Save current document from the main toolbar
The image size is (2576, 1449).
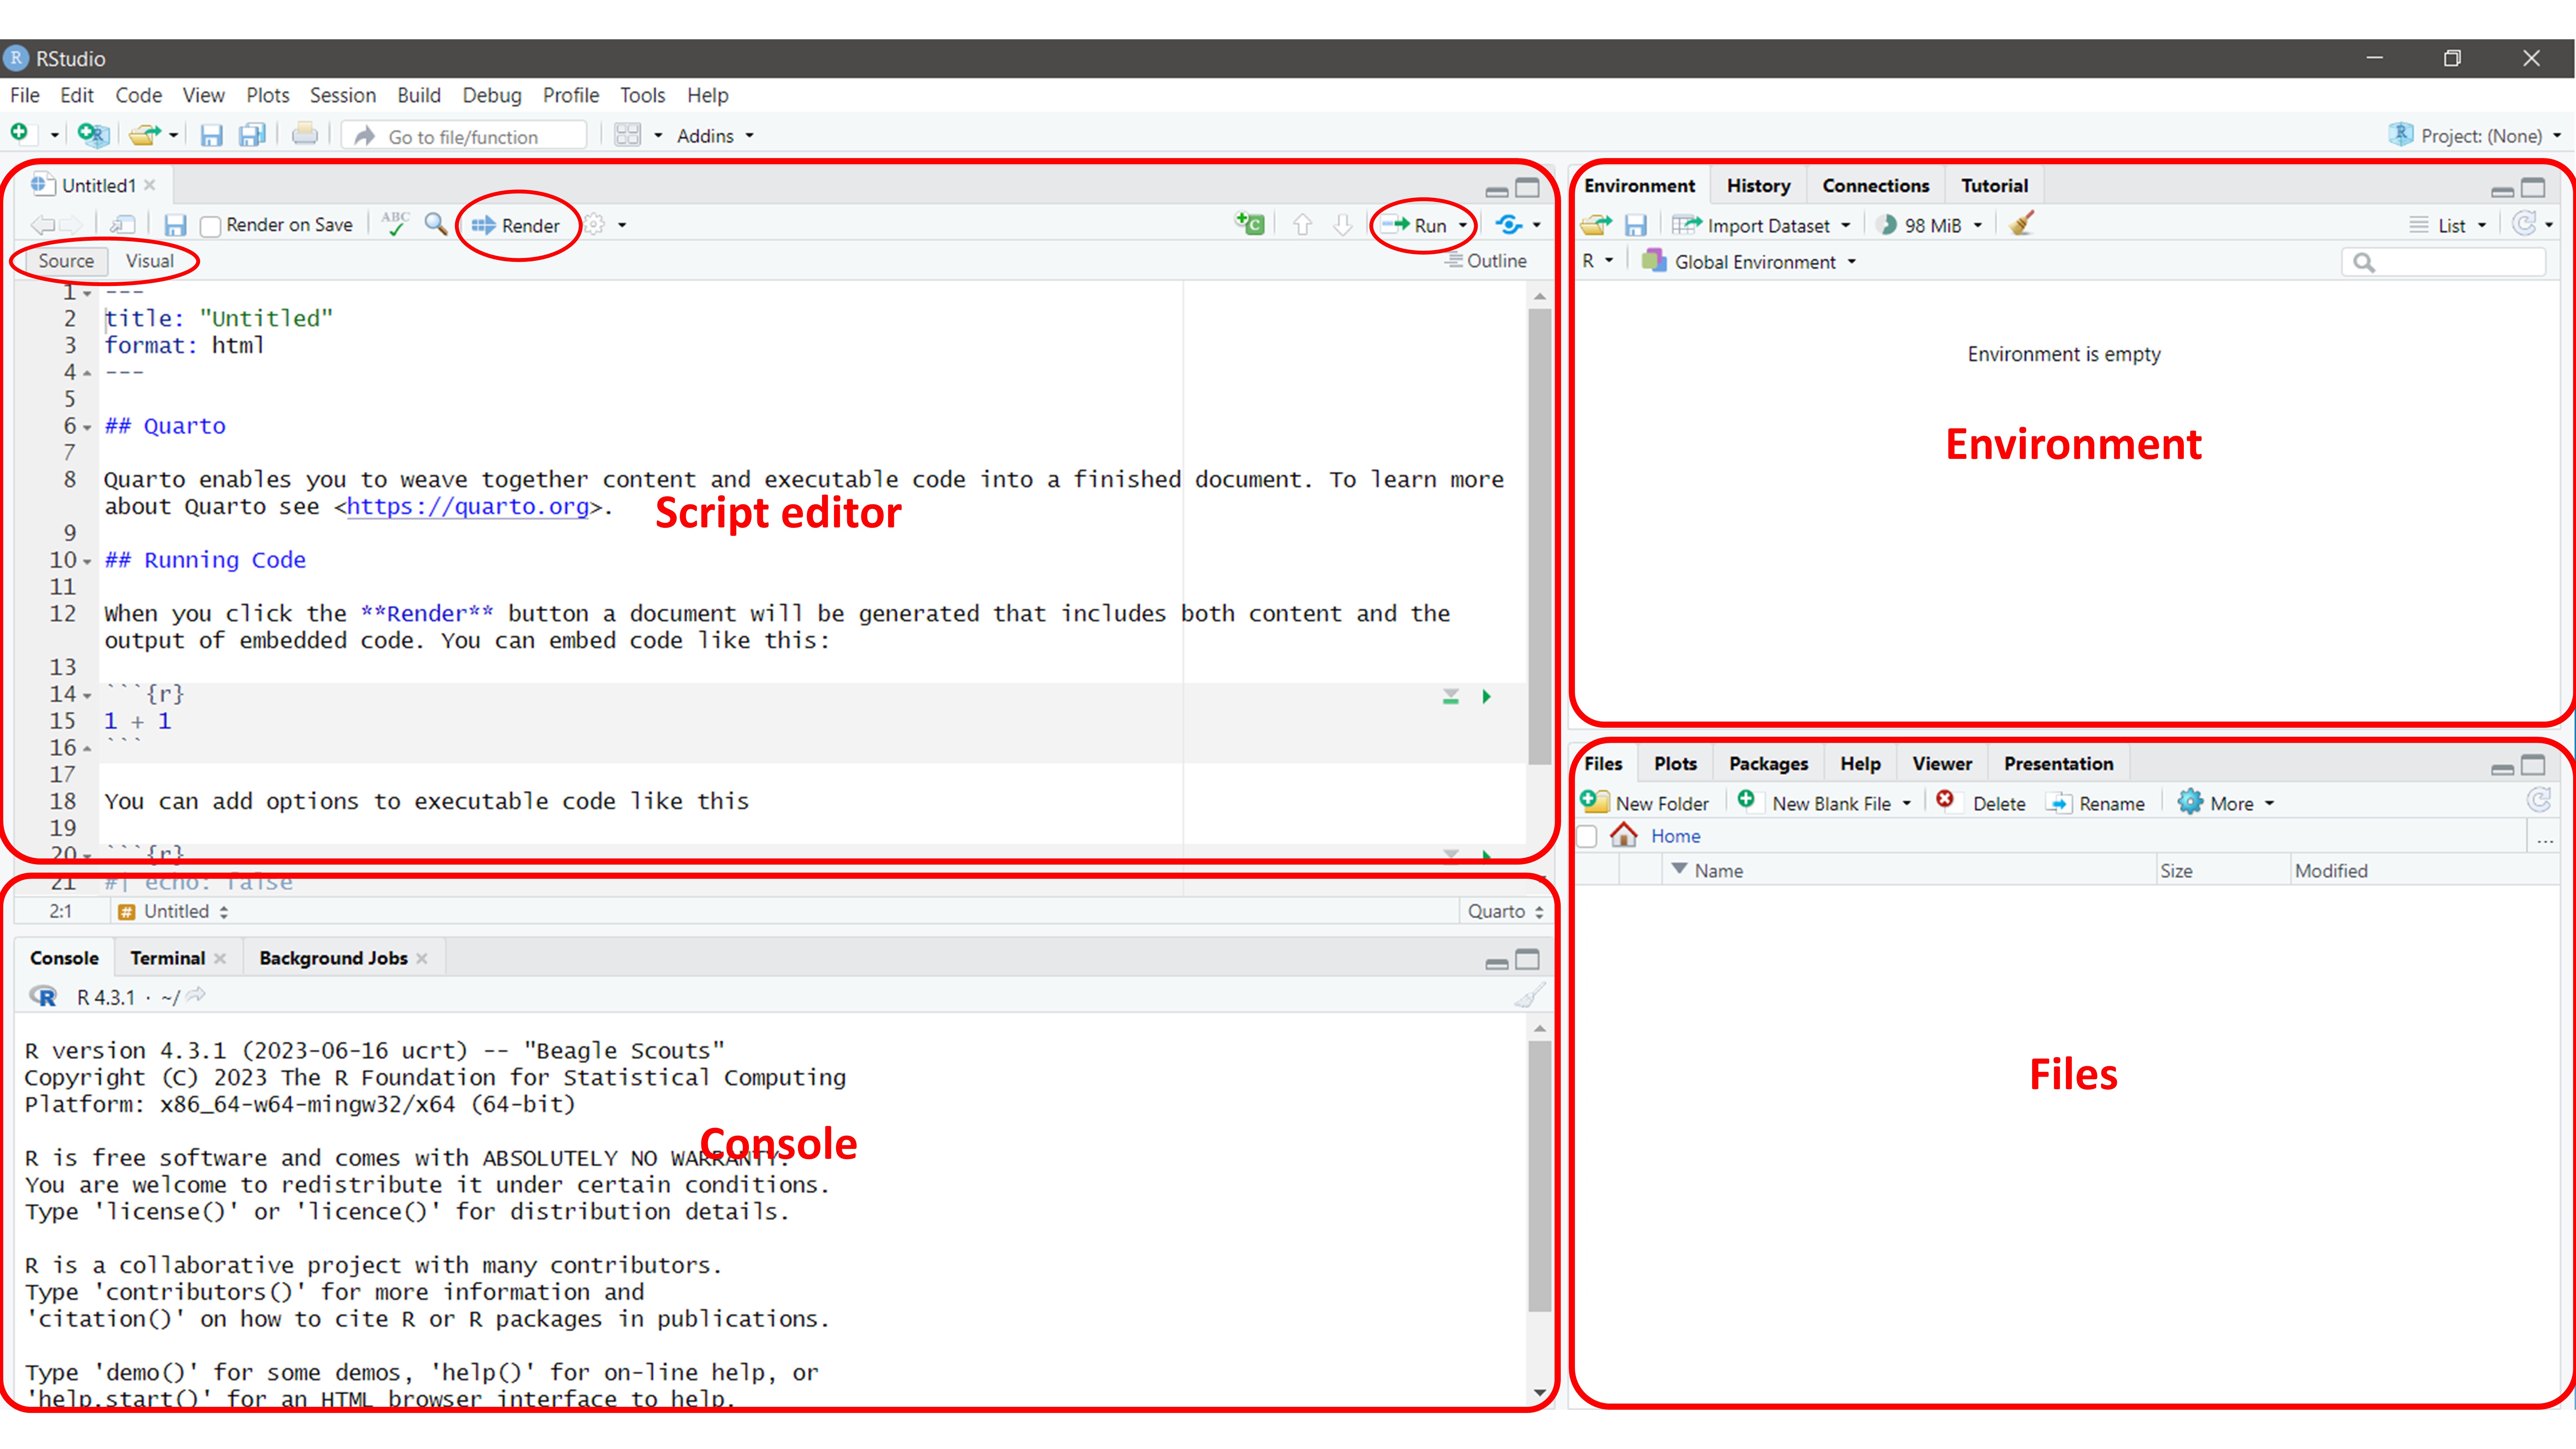(x=211, y=135)
